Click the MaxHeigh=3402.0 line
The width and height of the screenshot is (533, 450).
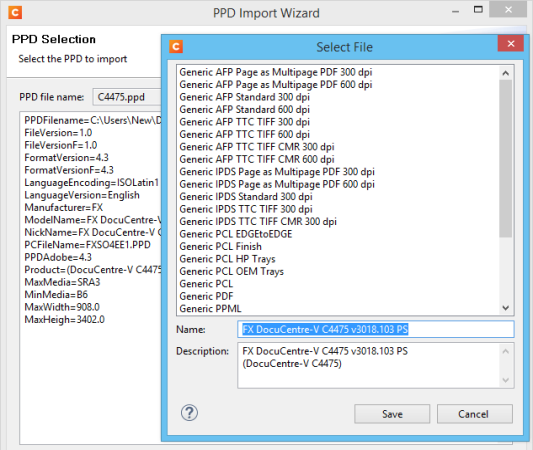(x=65, y=319)
